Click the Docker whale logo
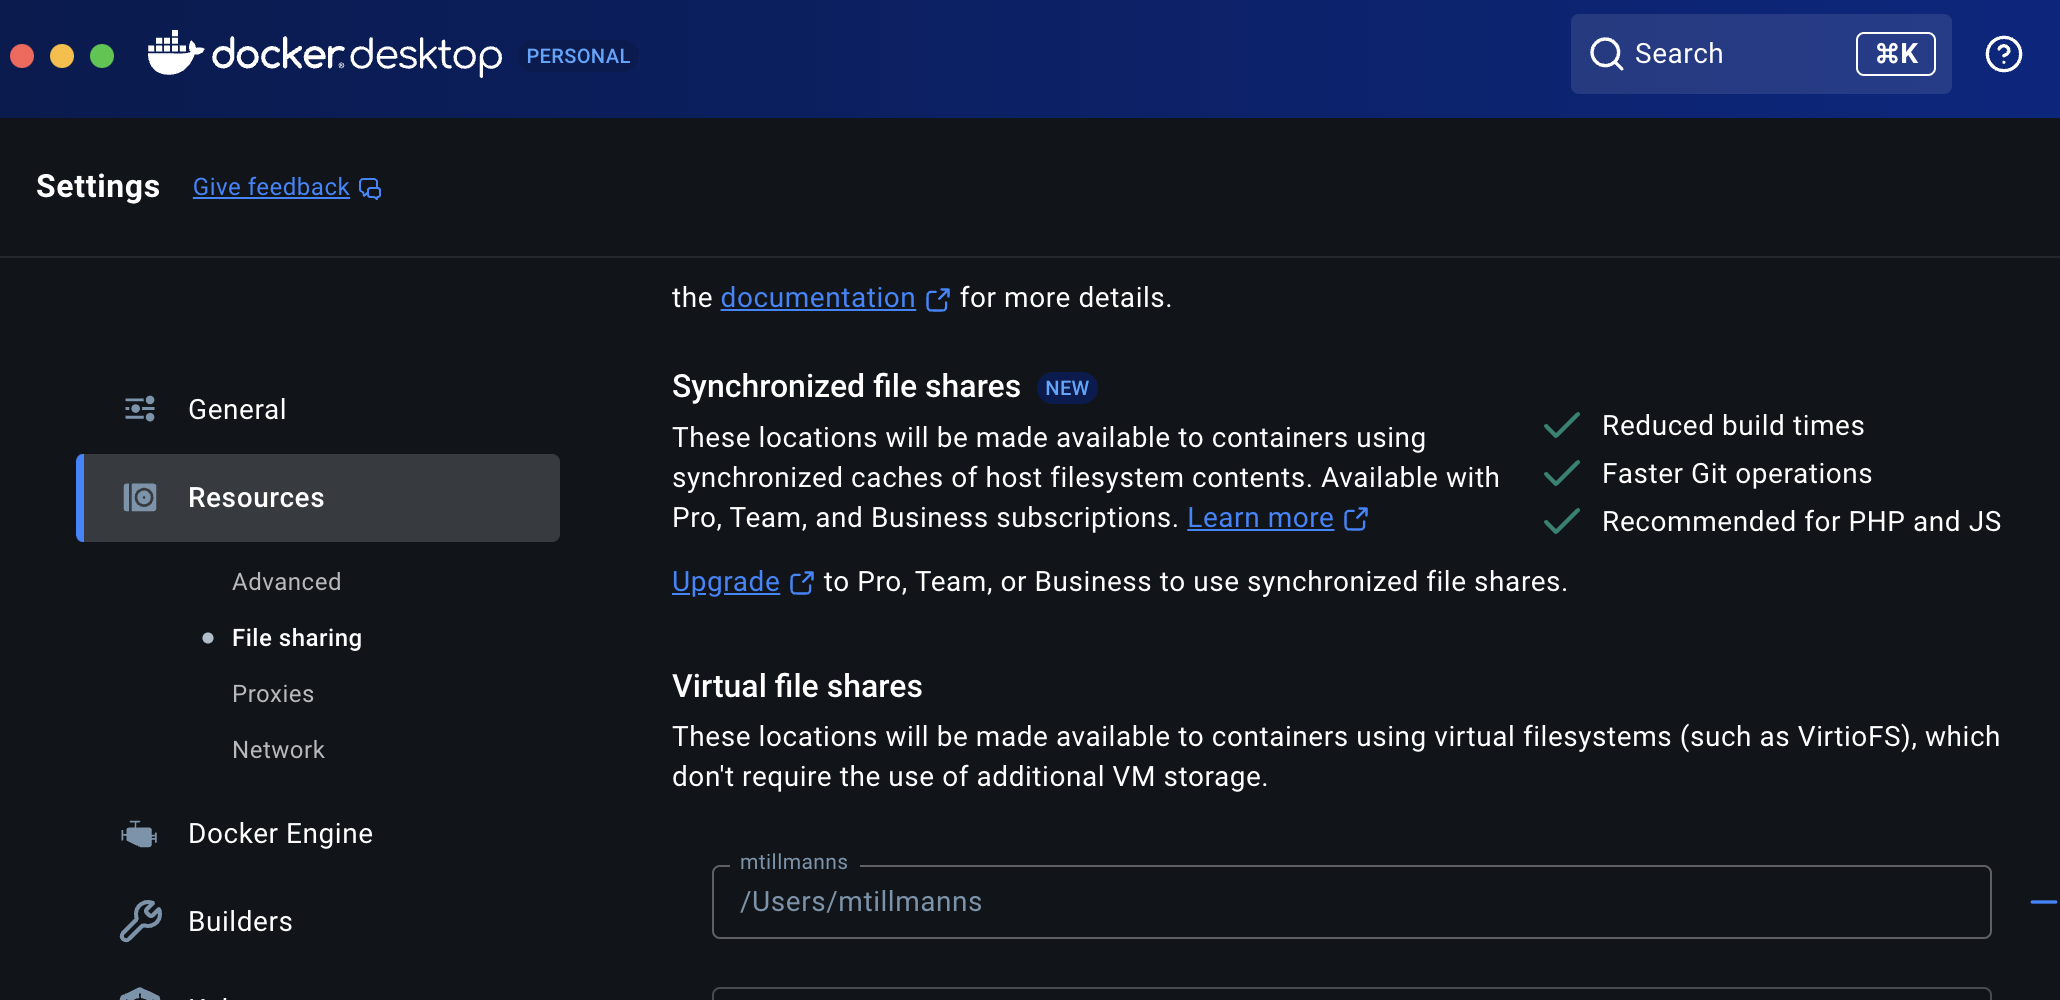2060x1000 pixels. (174, 53)
